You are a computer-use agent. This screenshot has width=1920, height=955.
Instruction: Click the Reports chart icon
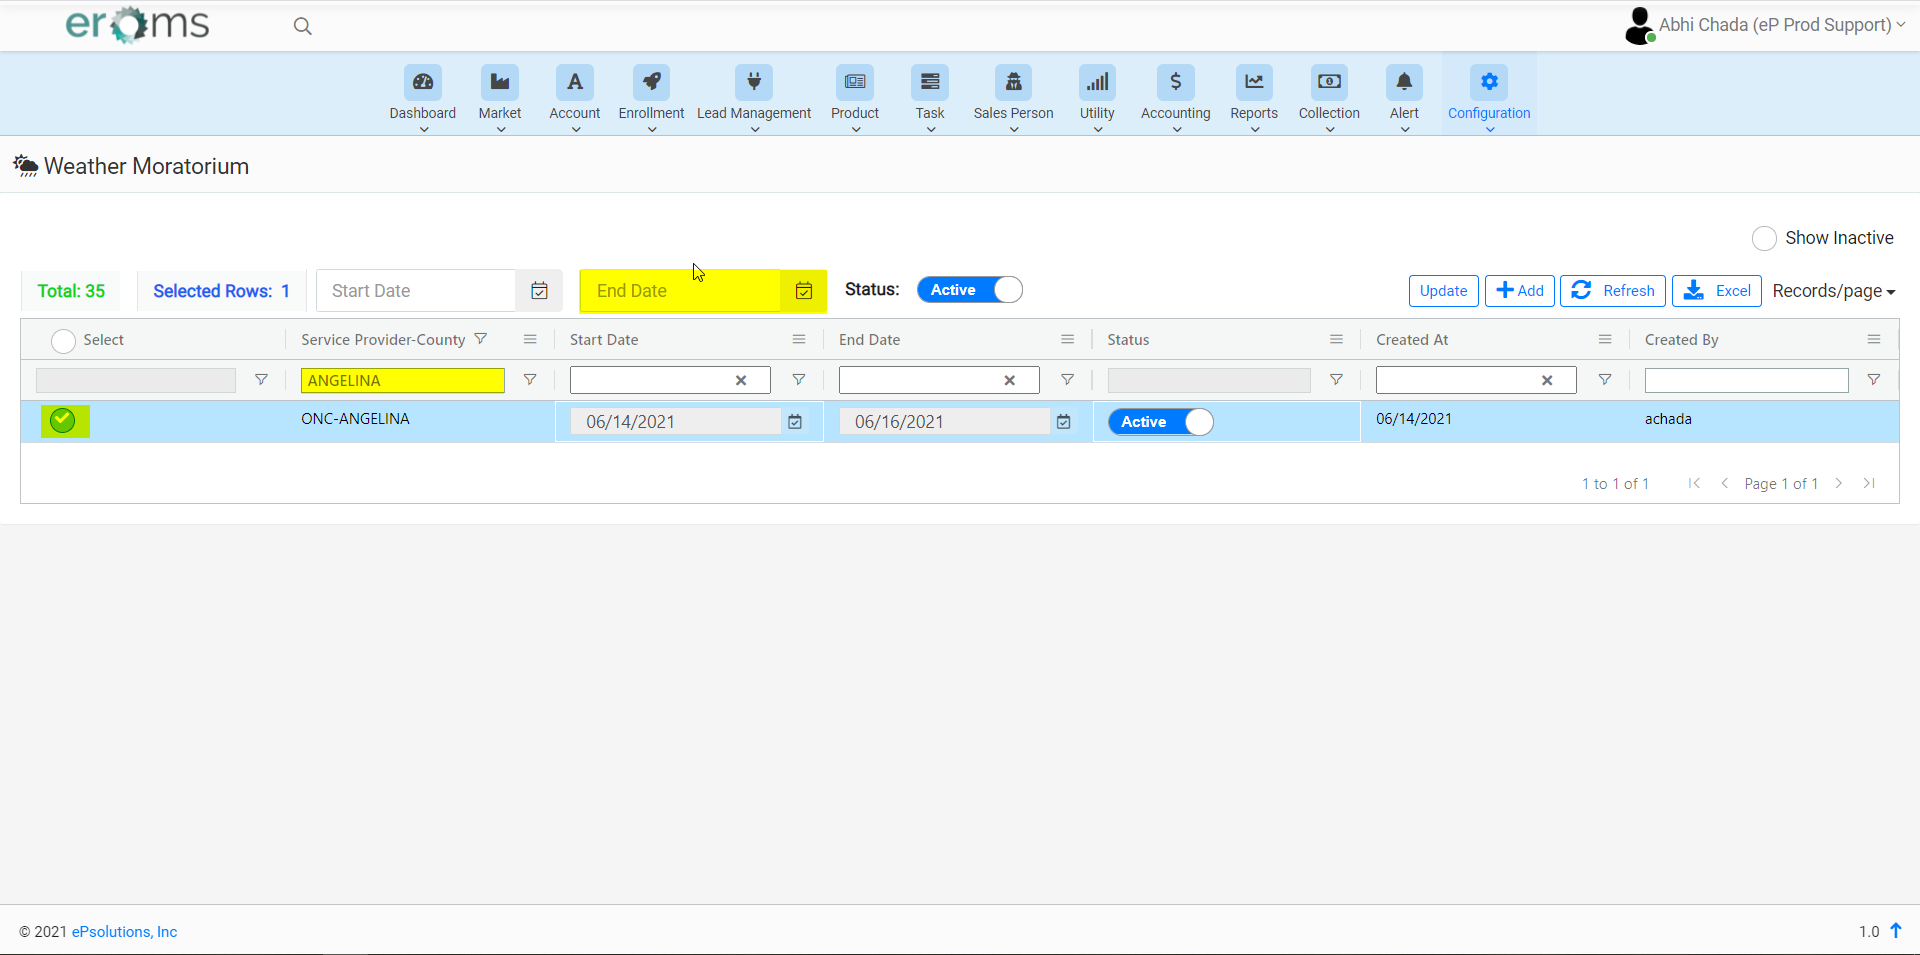coord(1254,82)
